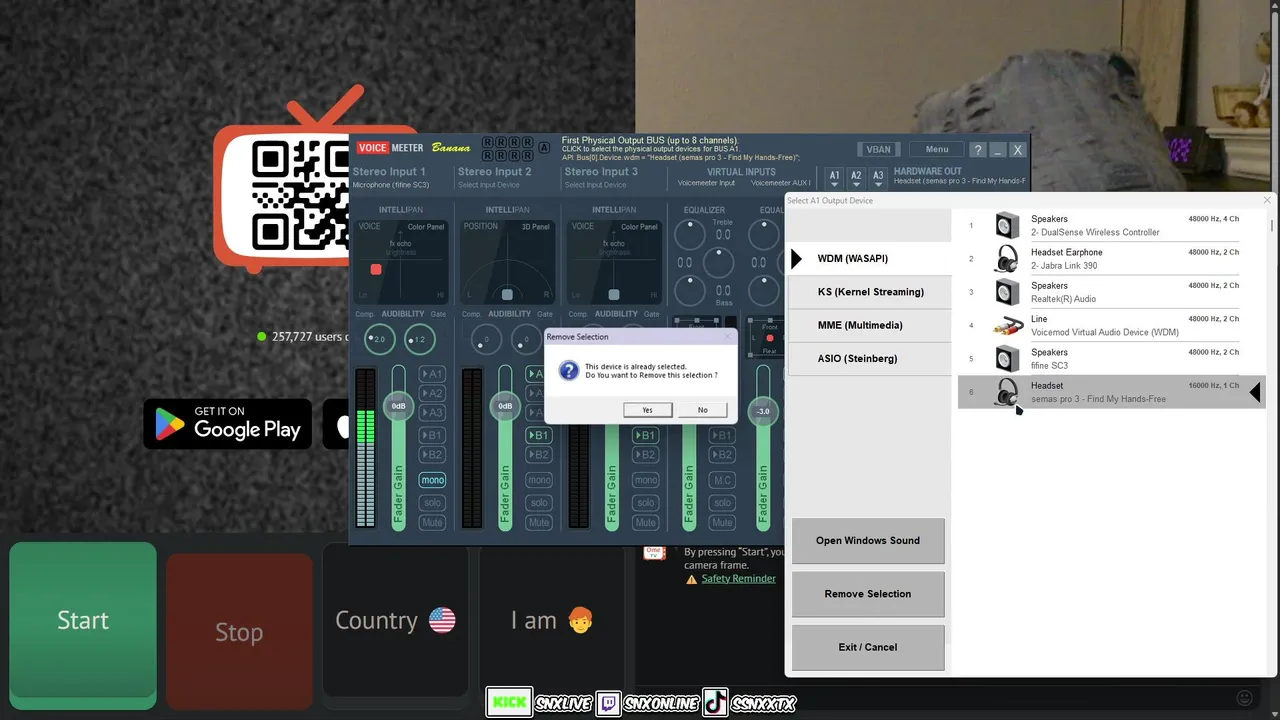
Task: Pick the Realtek(R) Audio speakers icon
Action: point(1007,292)
